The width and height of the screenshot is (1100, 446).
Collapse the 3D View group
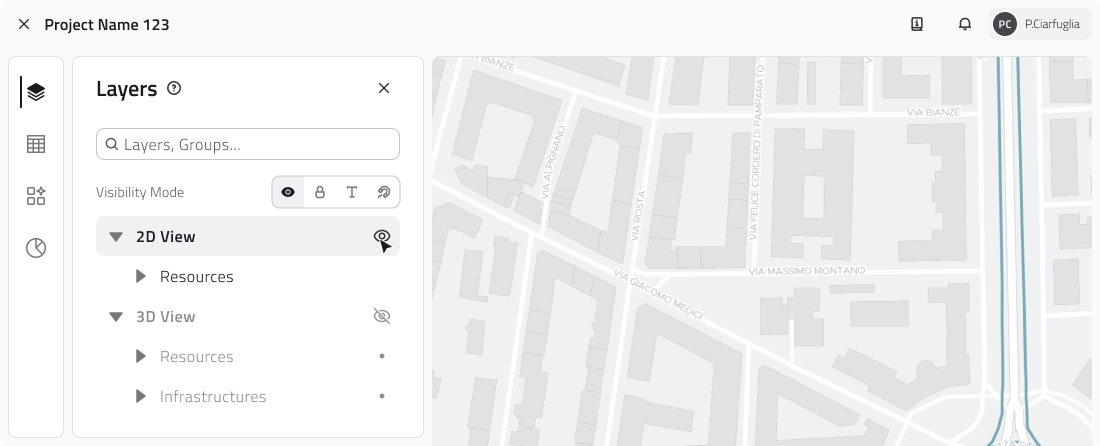(116, 317)
